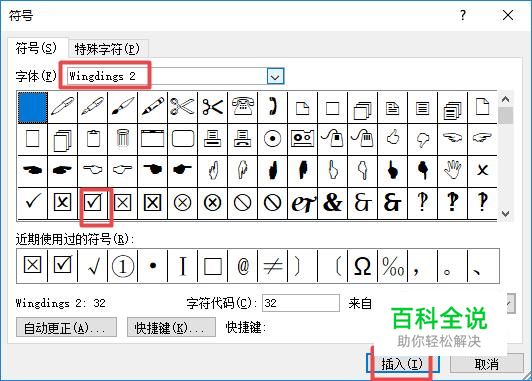Select the trash can symbol
The height and width of the screenshot is (381, 532).
click(122, 139)
